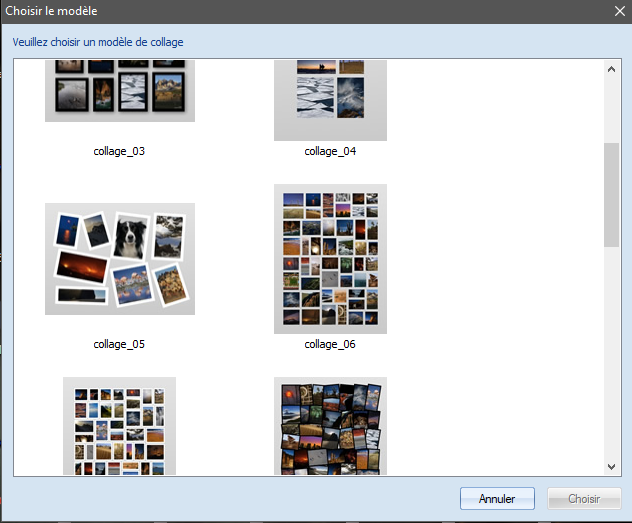Select the collage_03 framed photos thumbnail
Viewport: 632px width, 523px height.
point(120,91)
